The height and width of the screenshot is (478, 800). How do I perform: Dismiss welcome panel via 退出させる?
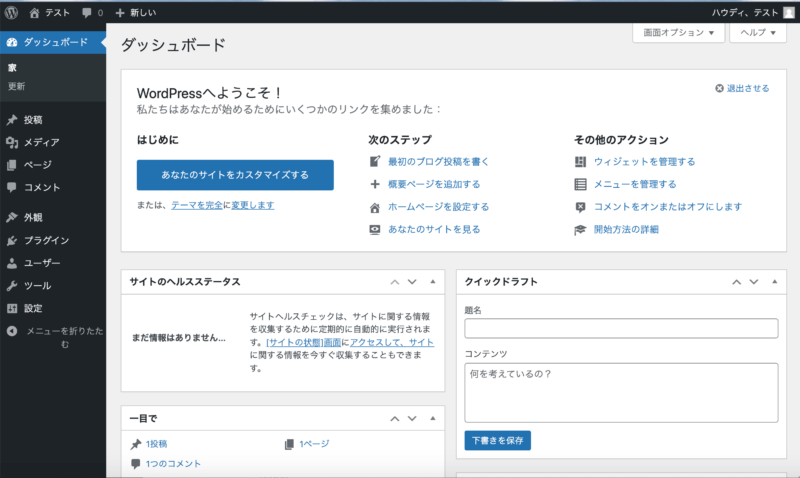click(742, 88)
